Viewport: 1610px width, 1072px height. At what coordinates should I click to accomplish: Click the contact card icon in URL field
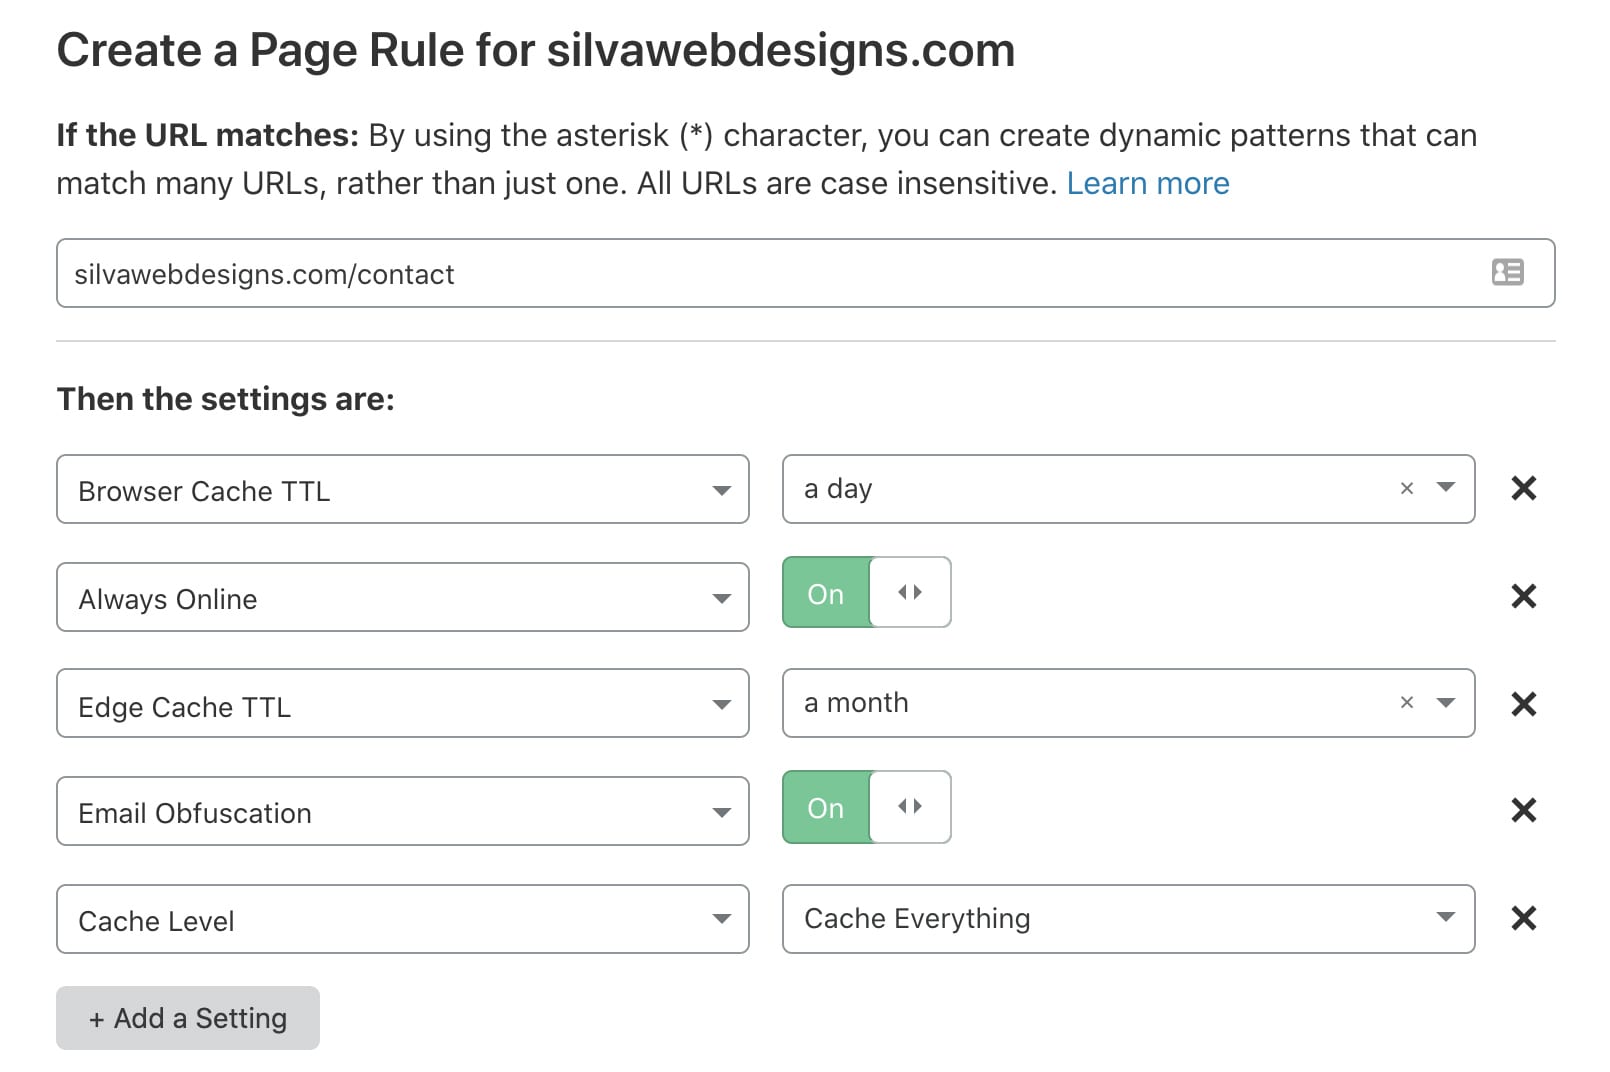pos(1507,272)
